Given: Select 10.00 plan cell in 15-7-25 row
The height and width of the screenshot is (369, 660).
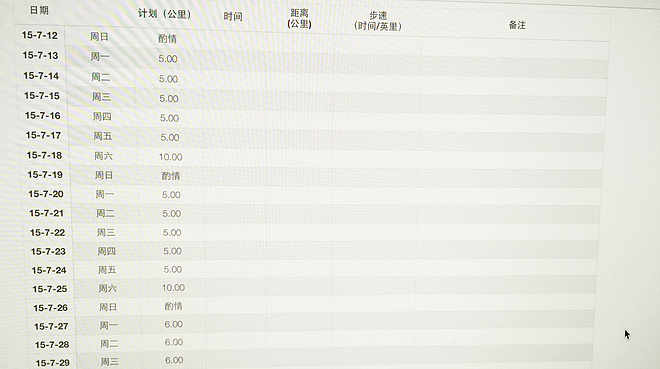Looking at the screenshot, I should (173, 288).
